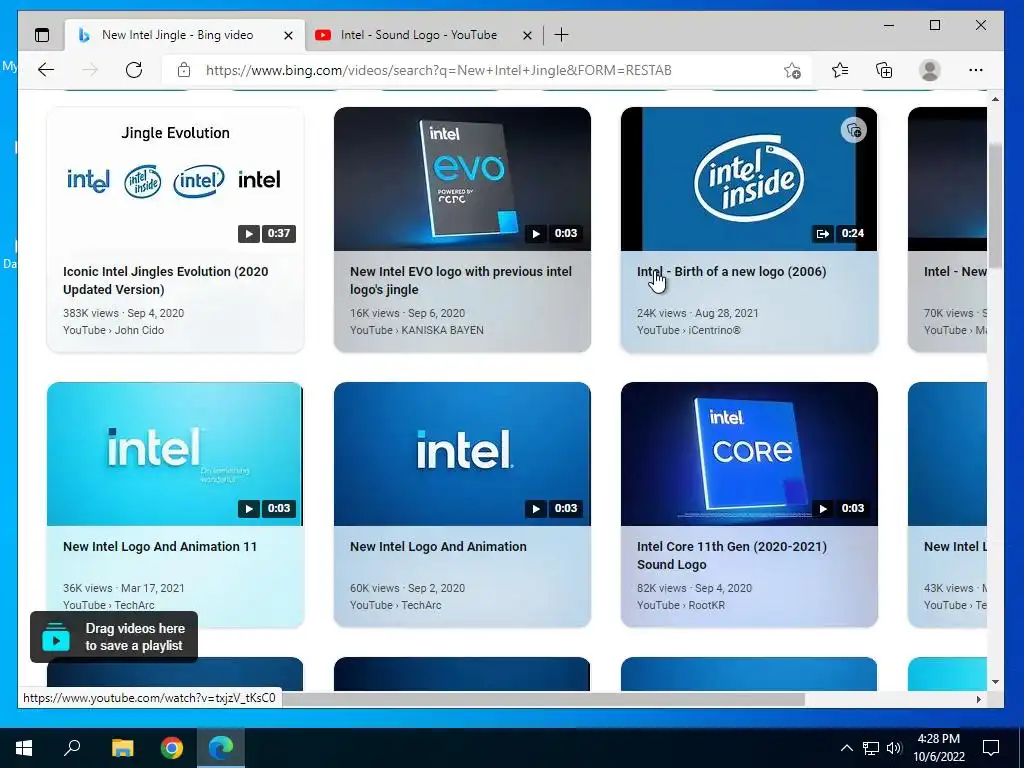Viewport: 1024px width, 768px height.
Task: Open 'Iconic Intel Jingles Evolution (2020 Updated Version)' title
Action: point(166,280)
